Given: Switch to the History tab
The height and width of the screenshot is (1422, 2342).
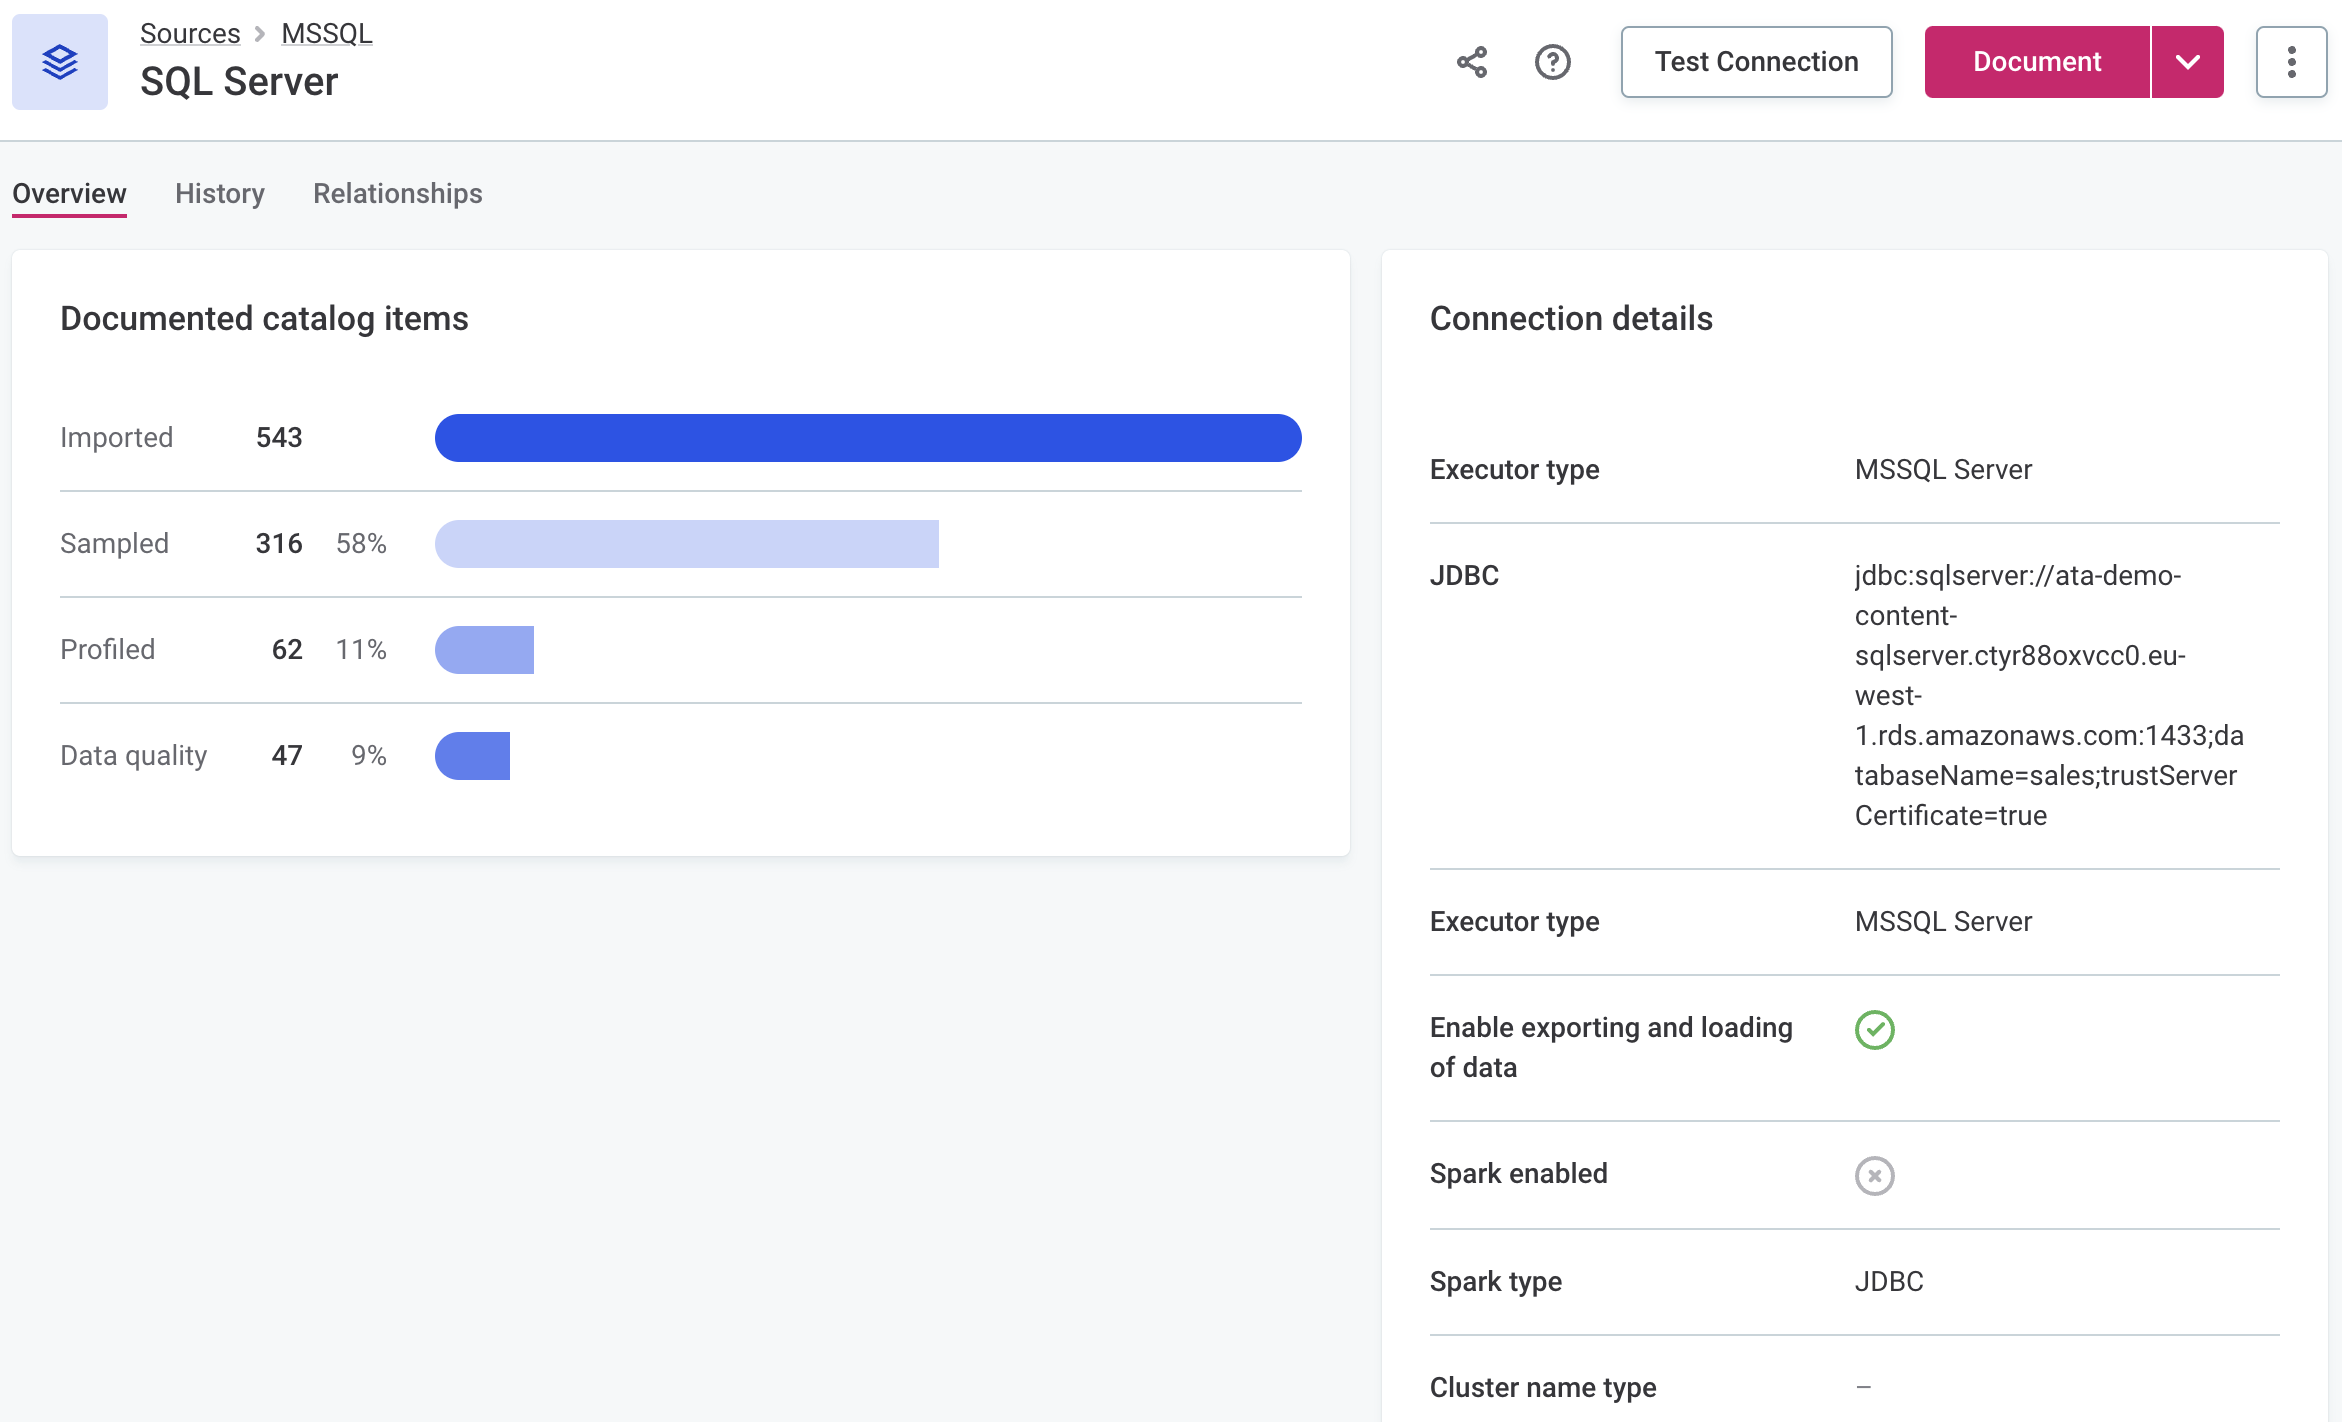Looking at the screenshot, I should tap(219, 193).
